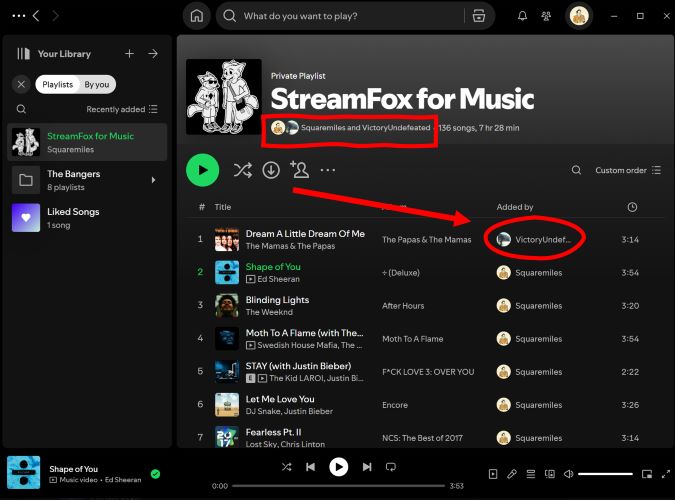
Task: Show lyrics with the microphone icon
Action: click(512, 474)
